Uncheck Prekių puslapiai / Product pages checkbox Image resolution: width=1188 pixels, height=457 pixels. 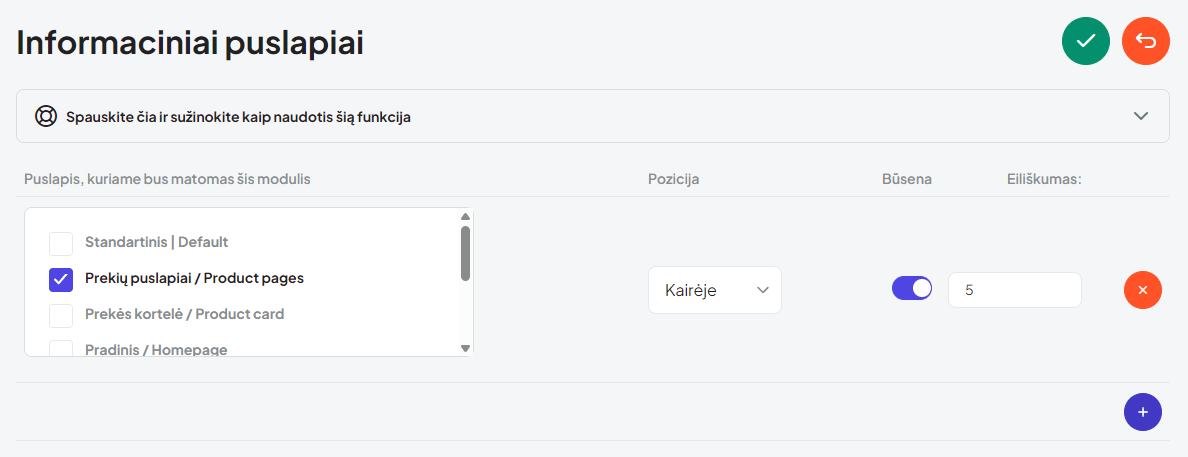[61, 279]
